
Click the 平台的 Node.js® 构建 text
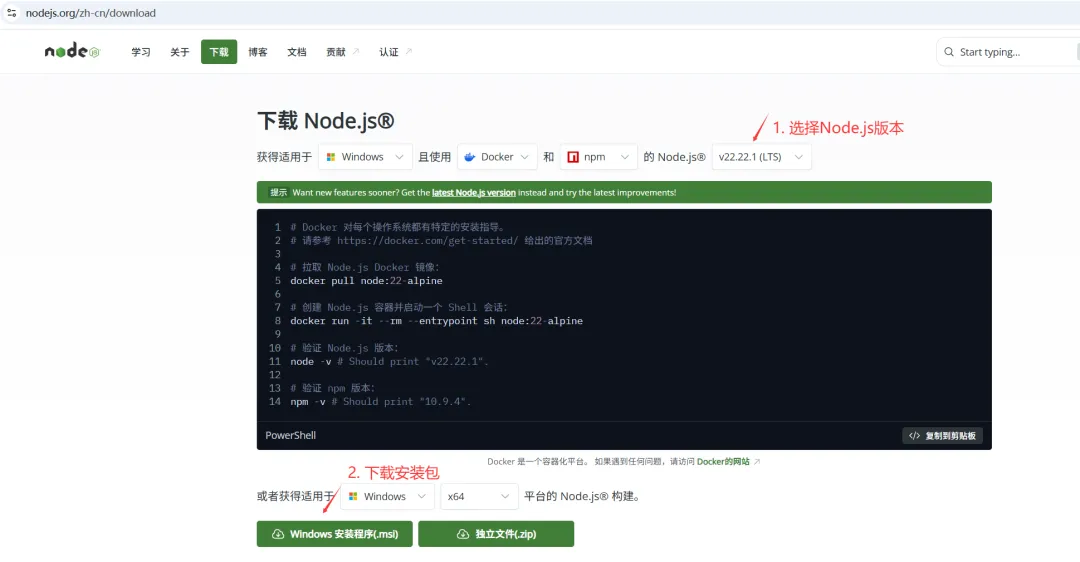click(584, 496)
